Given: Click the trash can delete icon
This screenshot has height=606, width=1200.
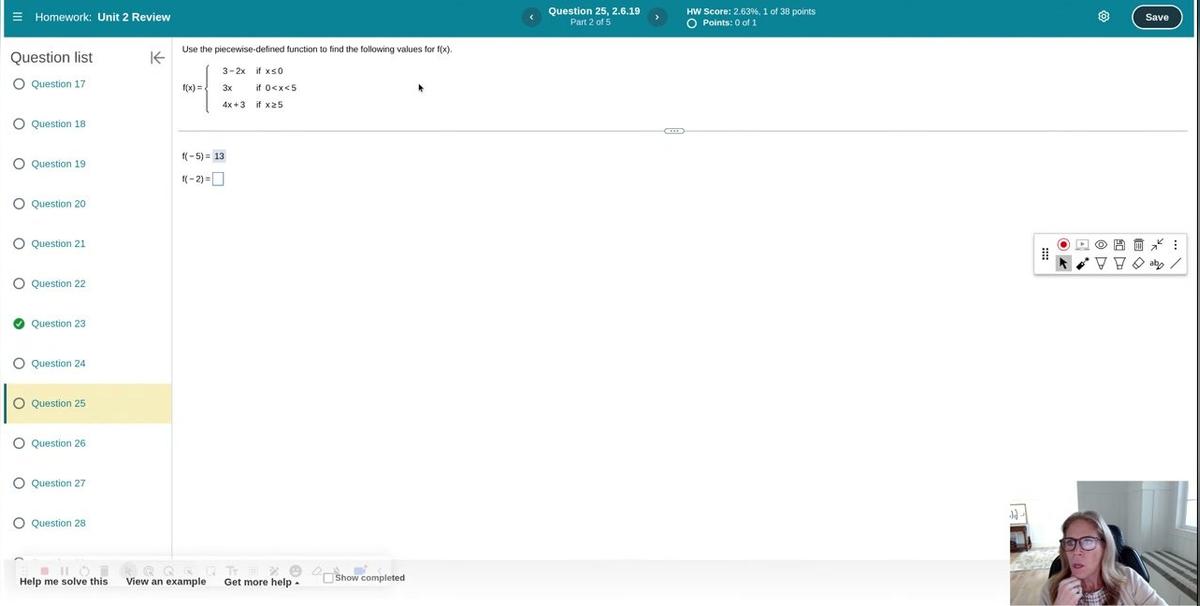Looking at the screenshot, I should (1138, 245).
